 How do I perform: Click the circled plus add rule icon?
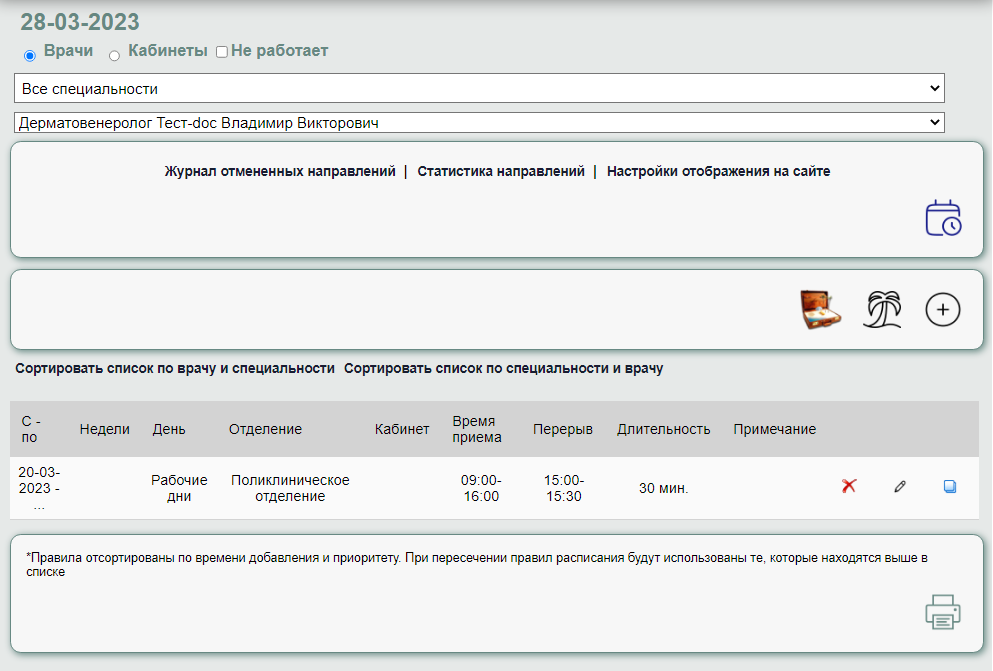click(942, 310)
